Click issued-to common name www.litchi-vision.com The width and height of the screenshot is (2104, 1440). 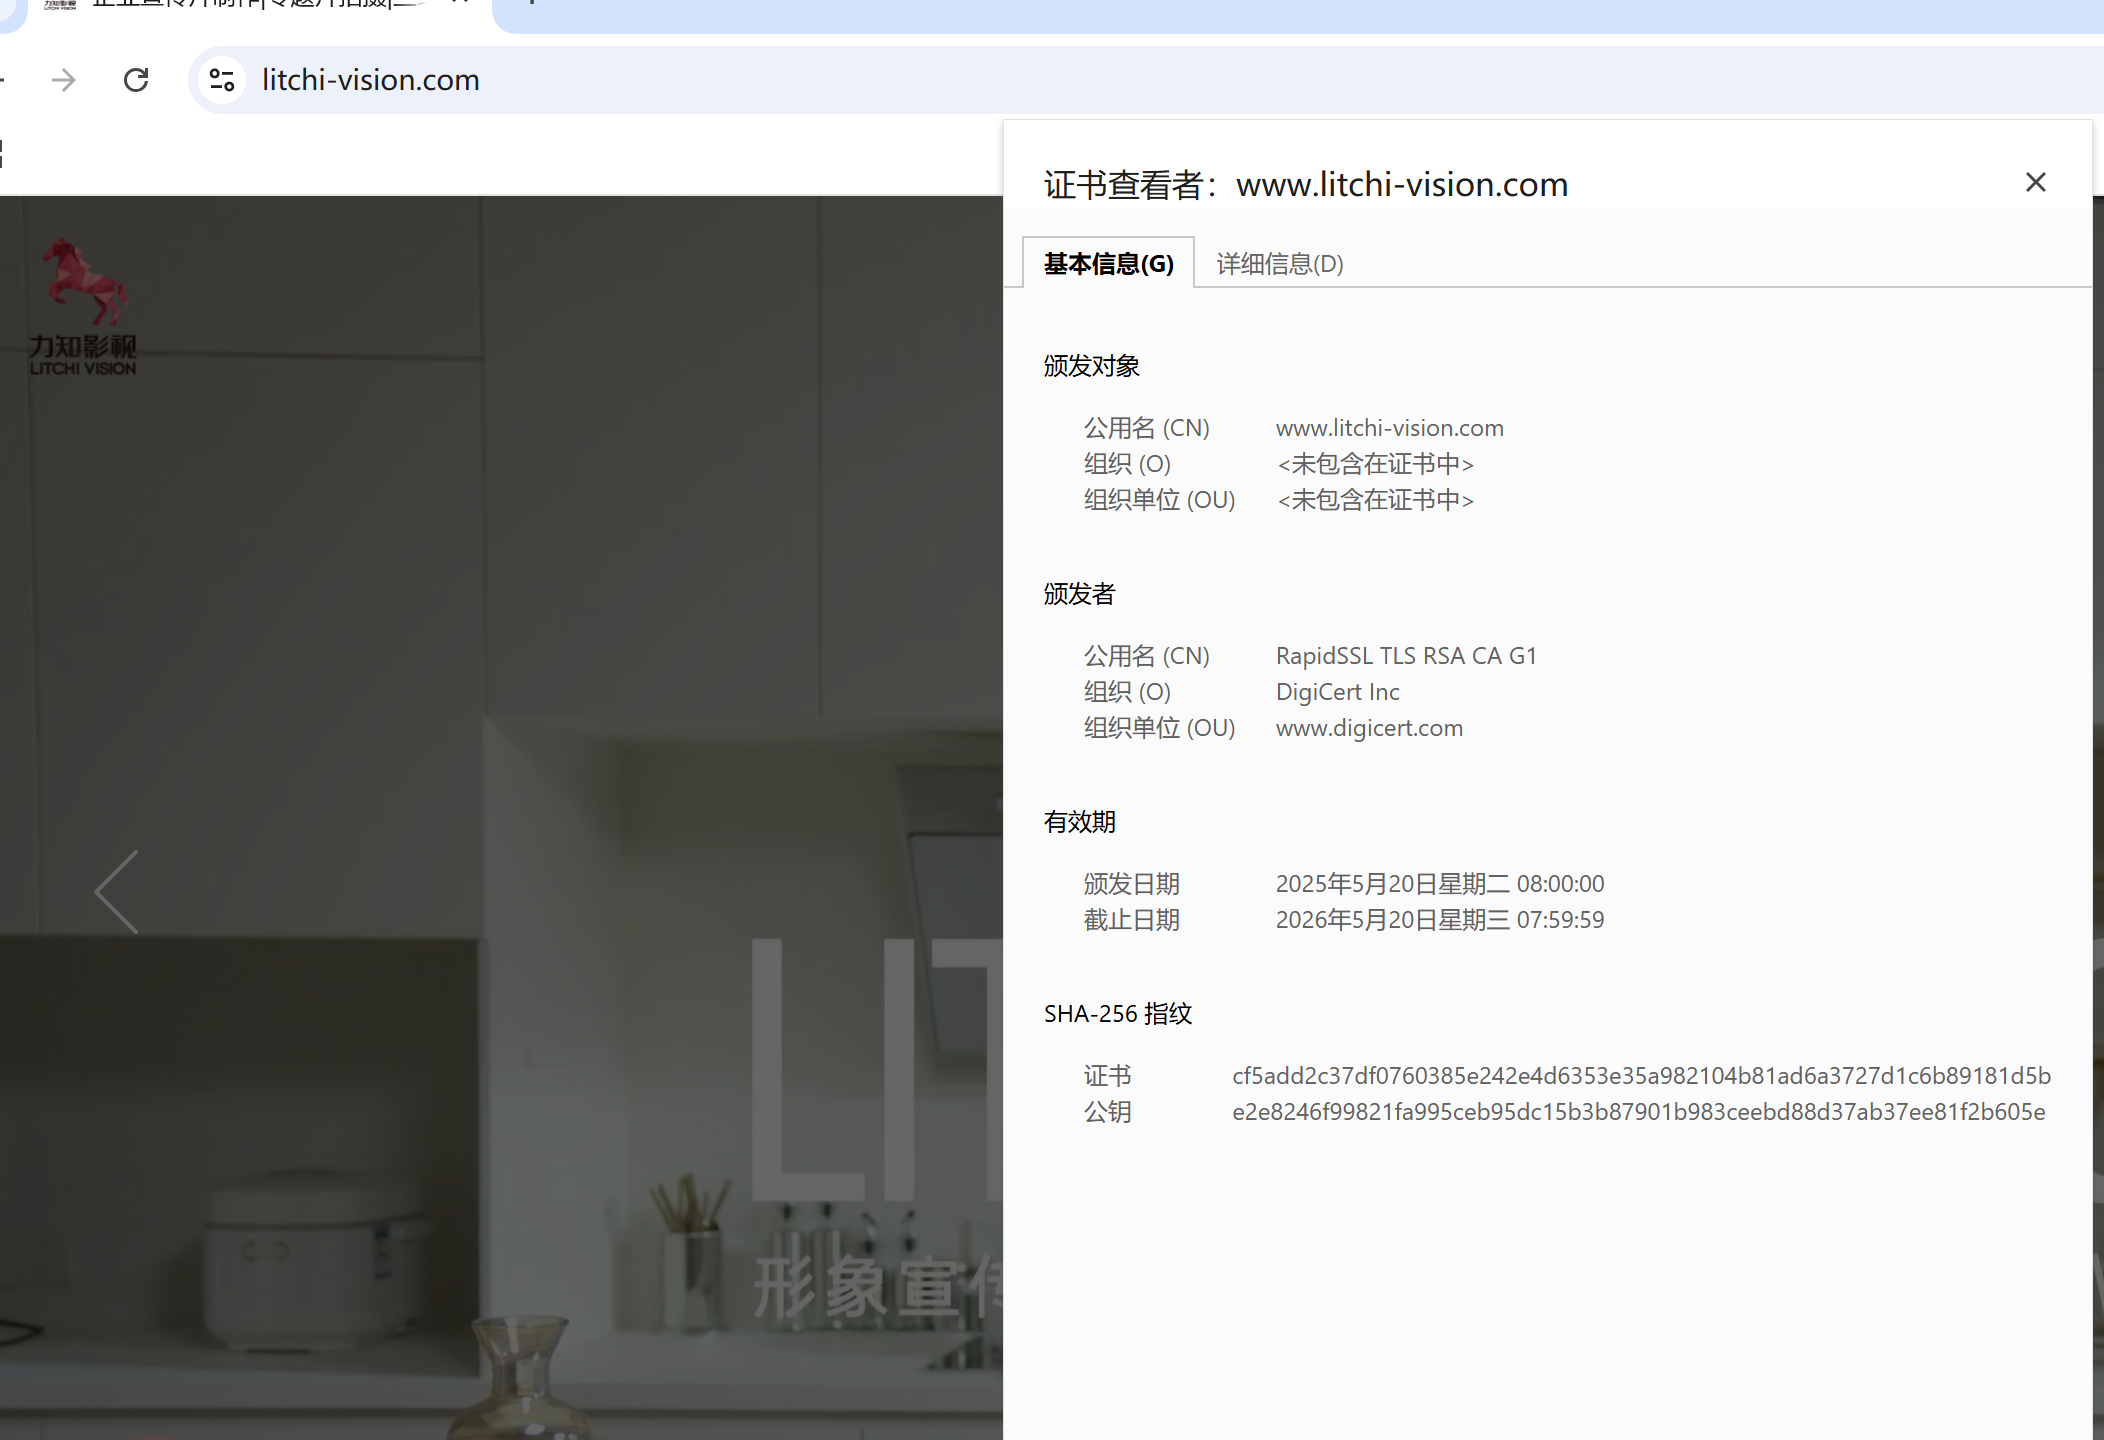[x=1389, y=428]
